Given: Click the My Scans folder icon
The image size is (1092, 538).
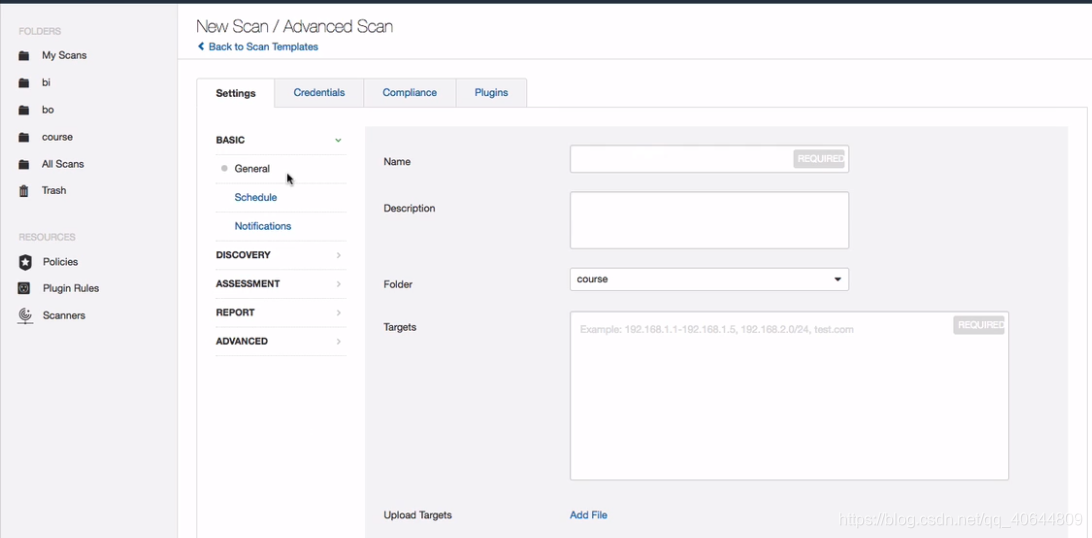Looking at the screenshot, I should 24,56.
